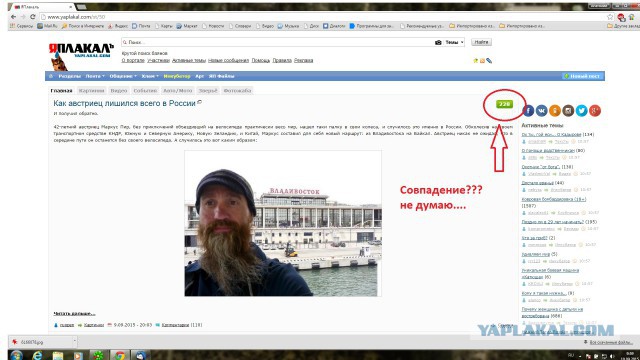The image size is (640, 360).
Task: Expand the Хлам dropdown menu
Action: pyautogui.click(x=150, y=76)
